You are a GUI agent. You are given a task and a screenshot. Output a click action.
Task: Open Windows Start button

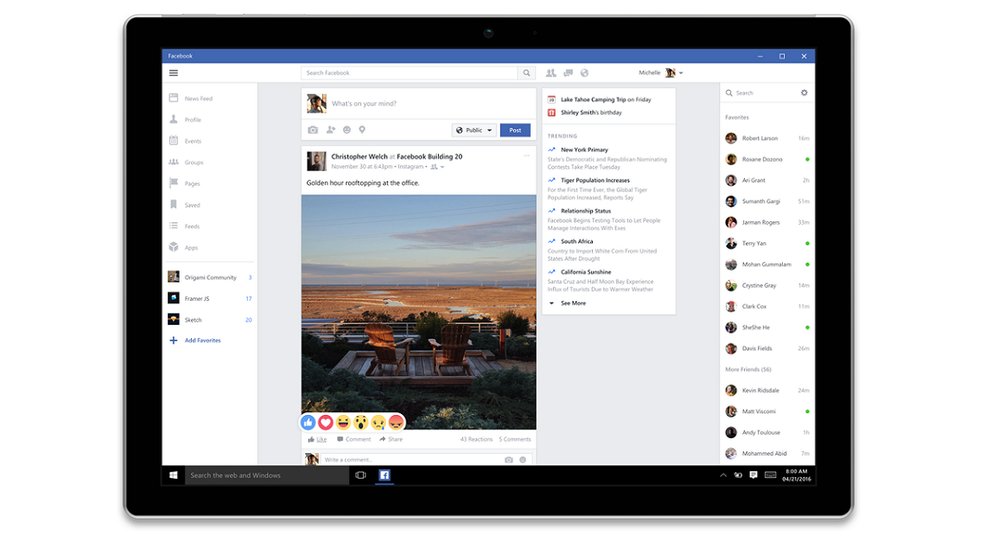[x=173, y=475]
